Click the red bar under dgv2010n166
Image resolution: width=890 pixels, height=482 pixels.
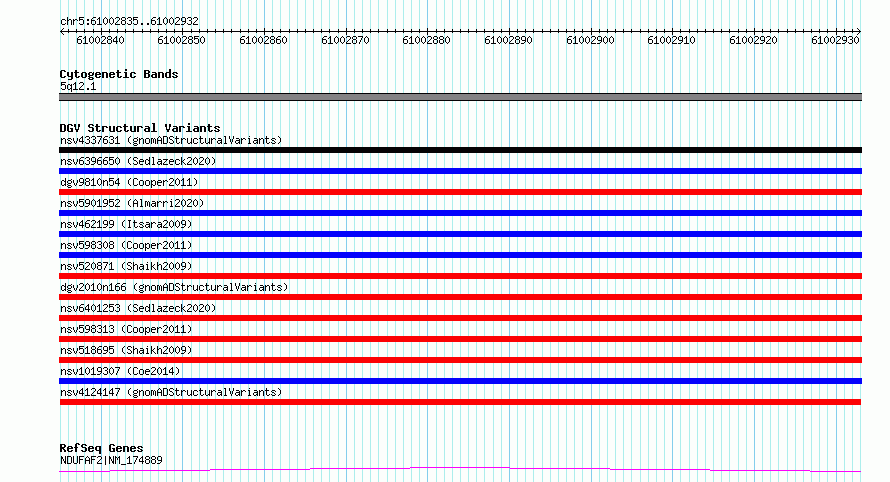[460, 297]
